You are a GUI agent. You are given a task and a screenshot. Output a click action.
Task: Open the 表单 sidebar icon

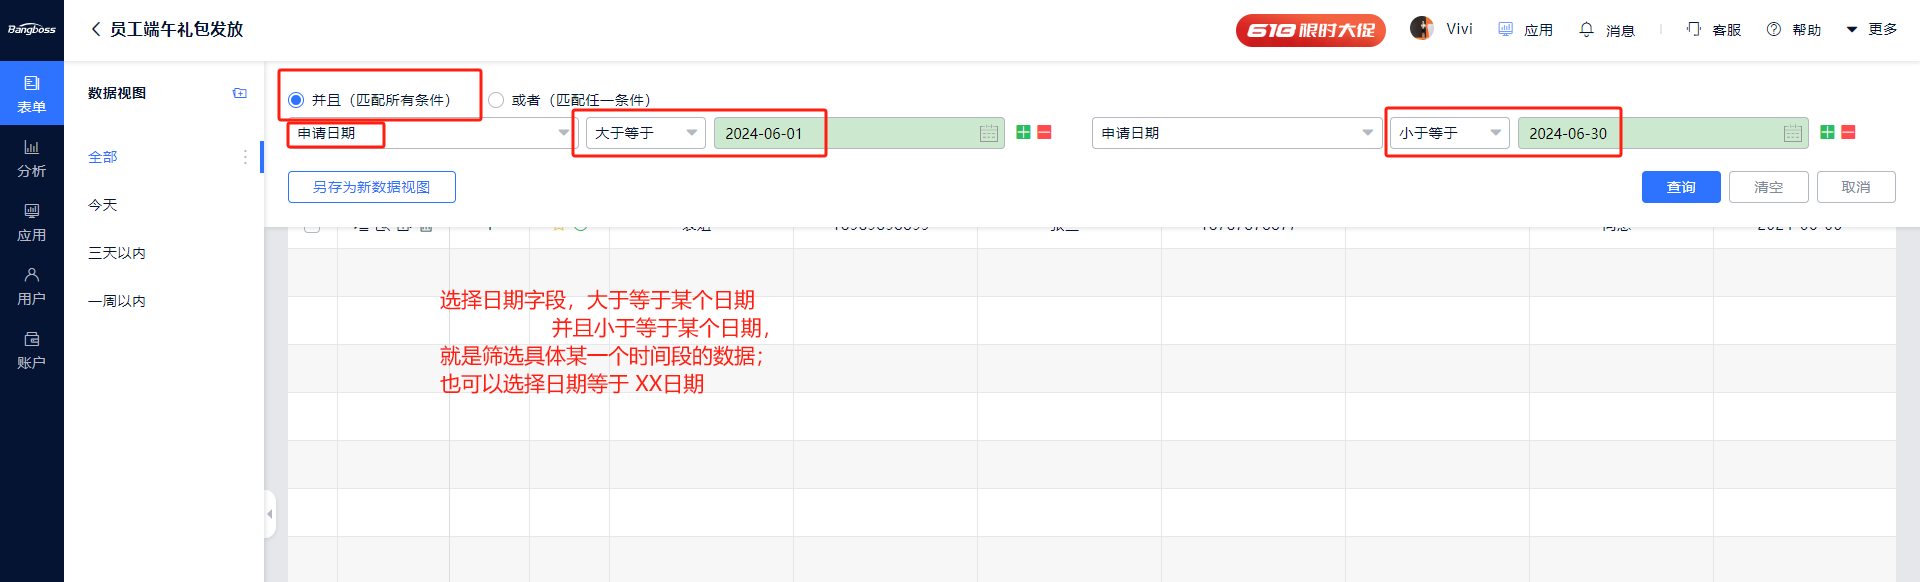pyautogui.click(x=32, y=93)
